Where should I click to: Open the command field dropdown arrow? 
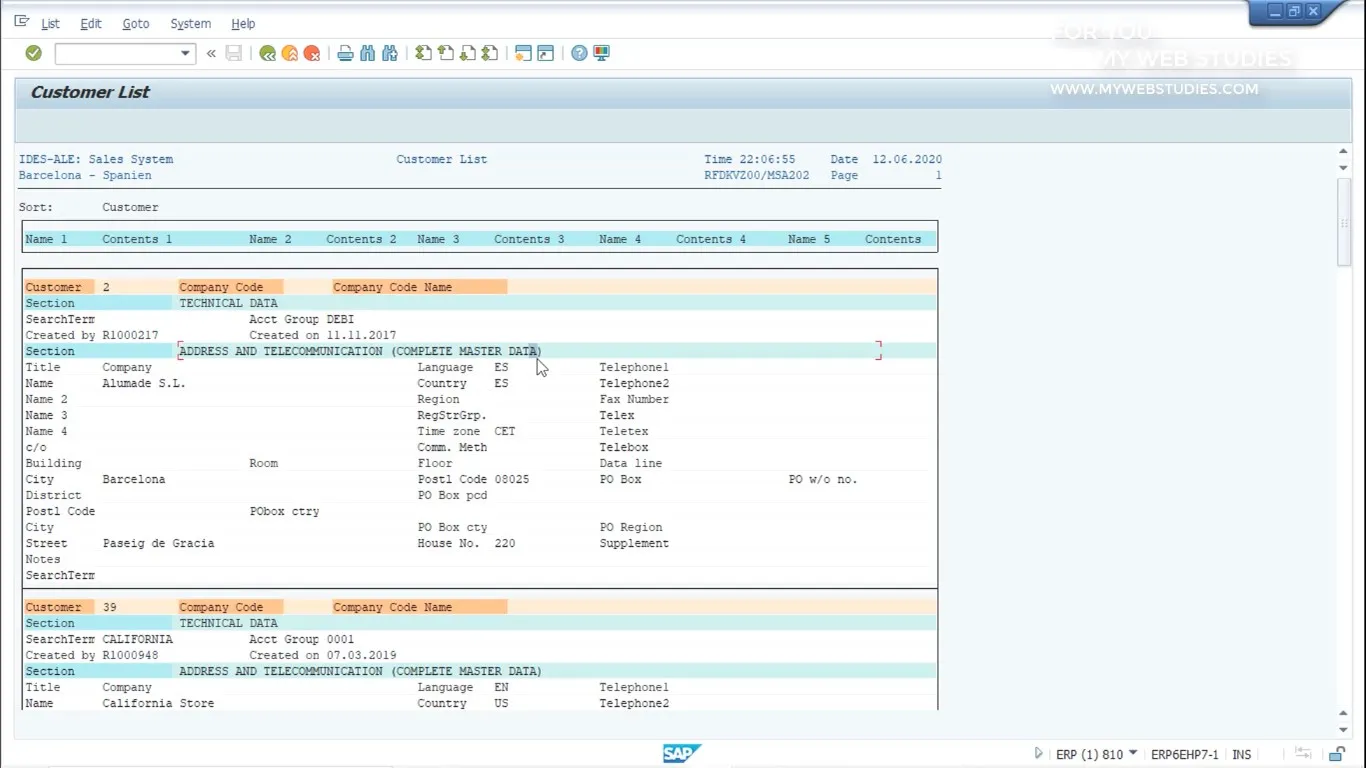[185, 53]
